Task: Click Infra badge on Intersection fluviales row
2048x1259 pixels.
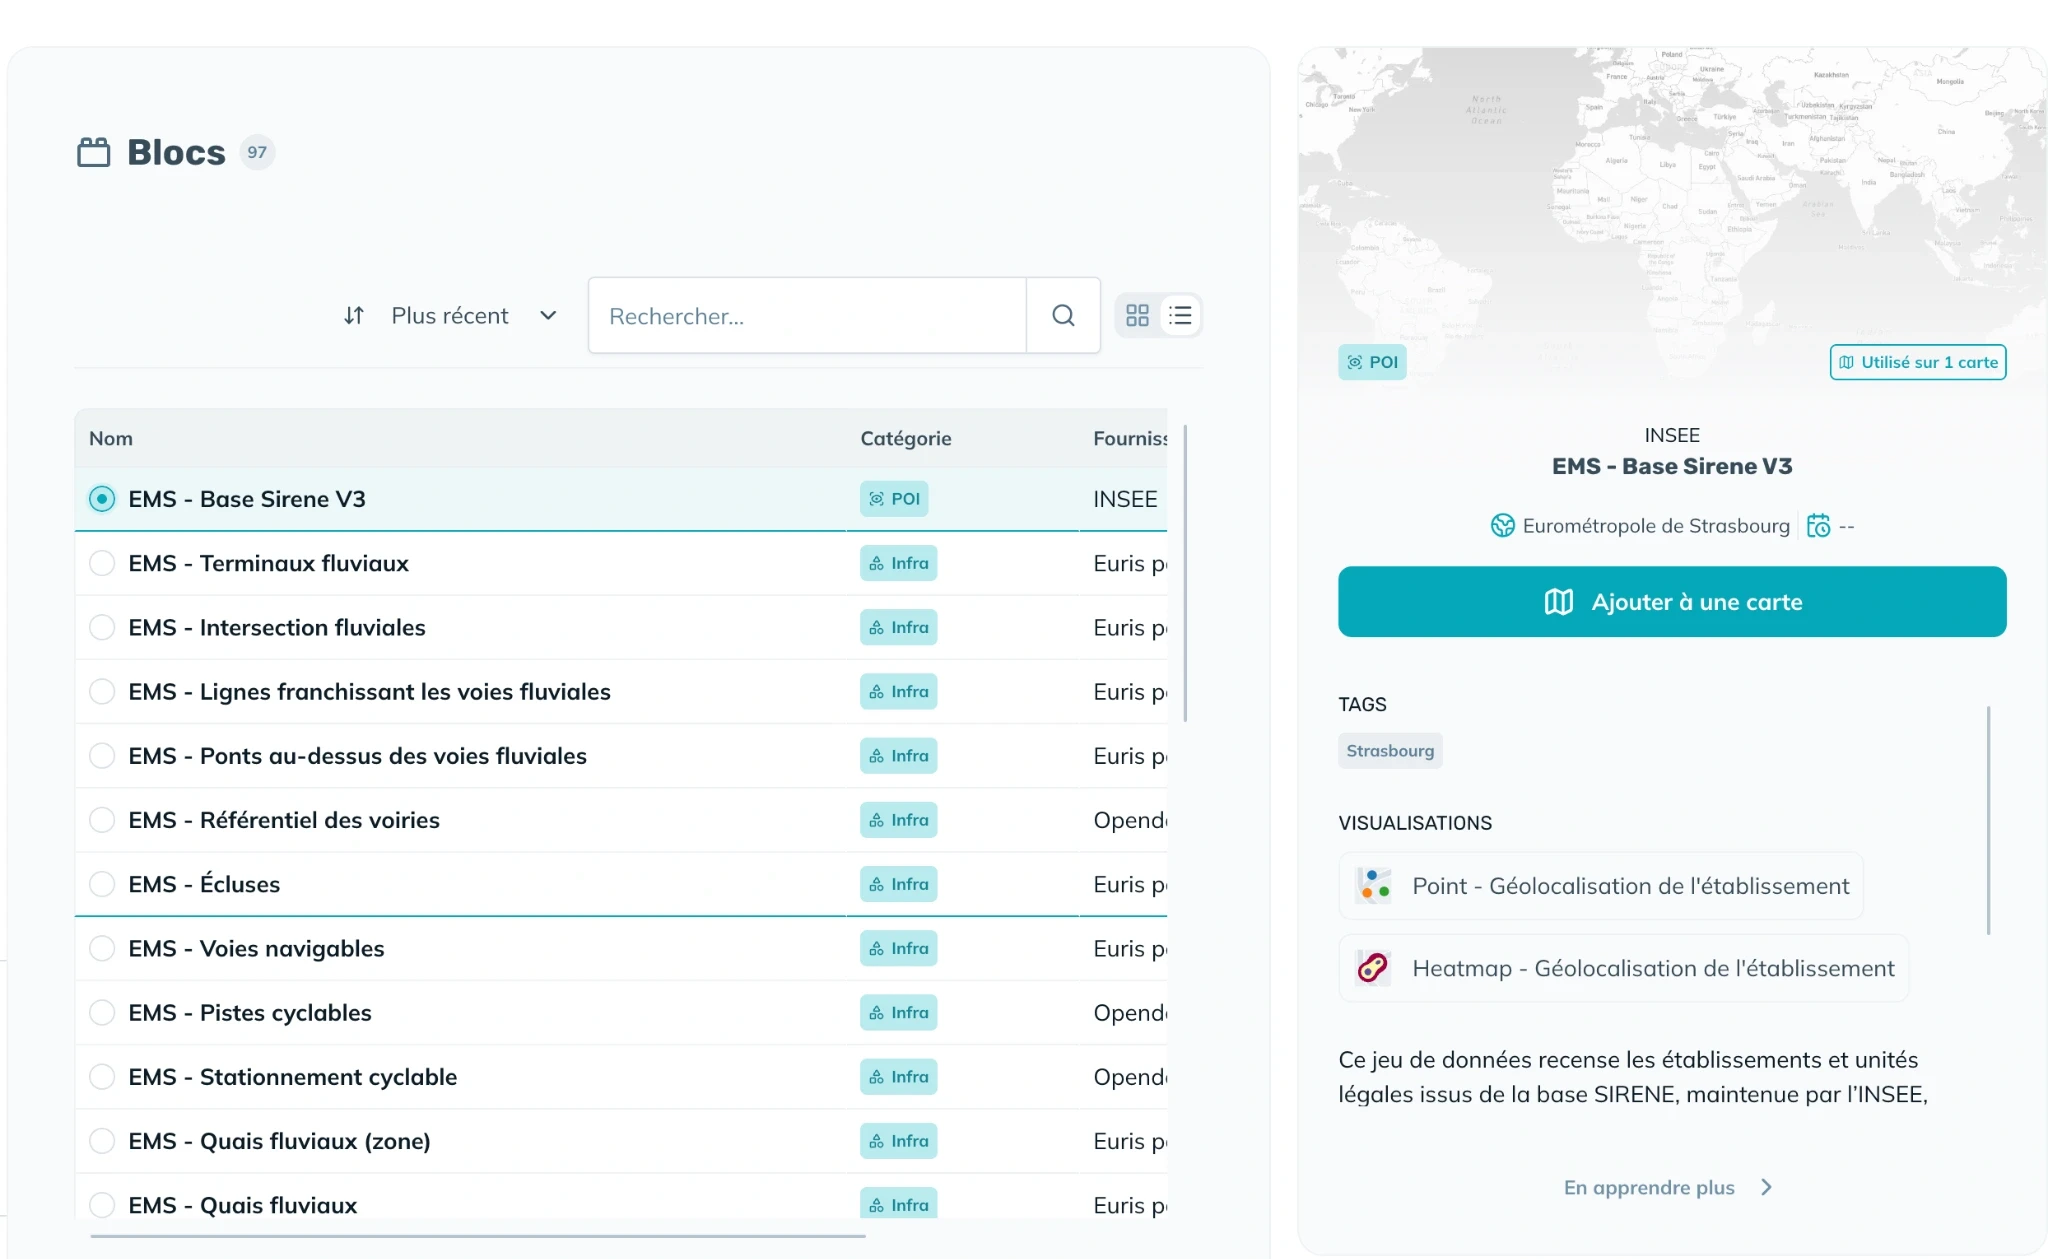Action: tap(898, 627)
